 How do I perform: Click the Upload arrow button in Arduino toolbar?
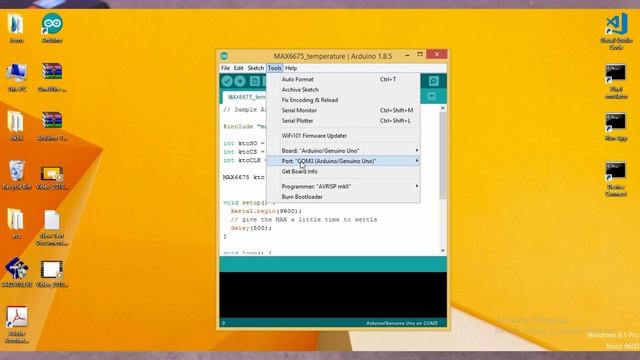(240, 81)
